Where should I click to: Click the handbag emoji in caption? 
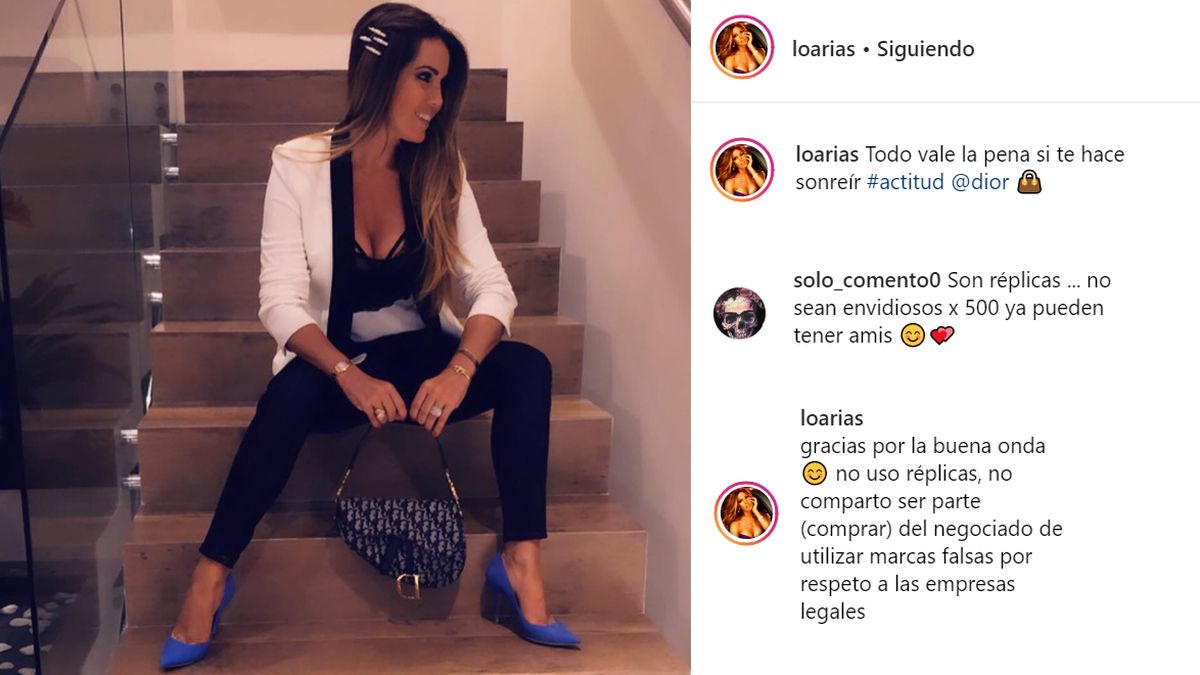pyautogui.click(x=1028, y=183)
